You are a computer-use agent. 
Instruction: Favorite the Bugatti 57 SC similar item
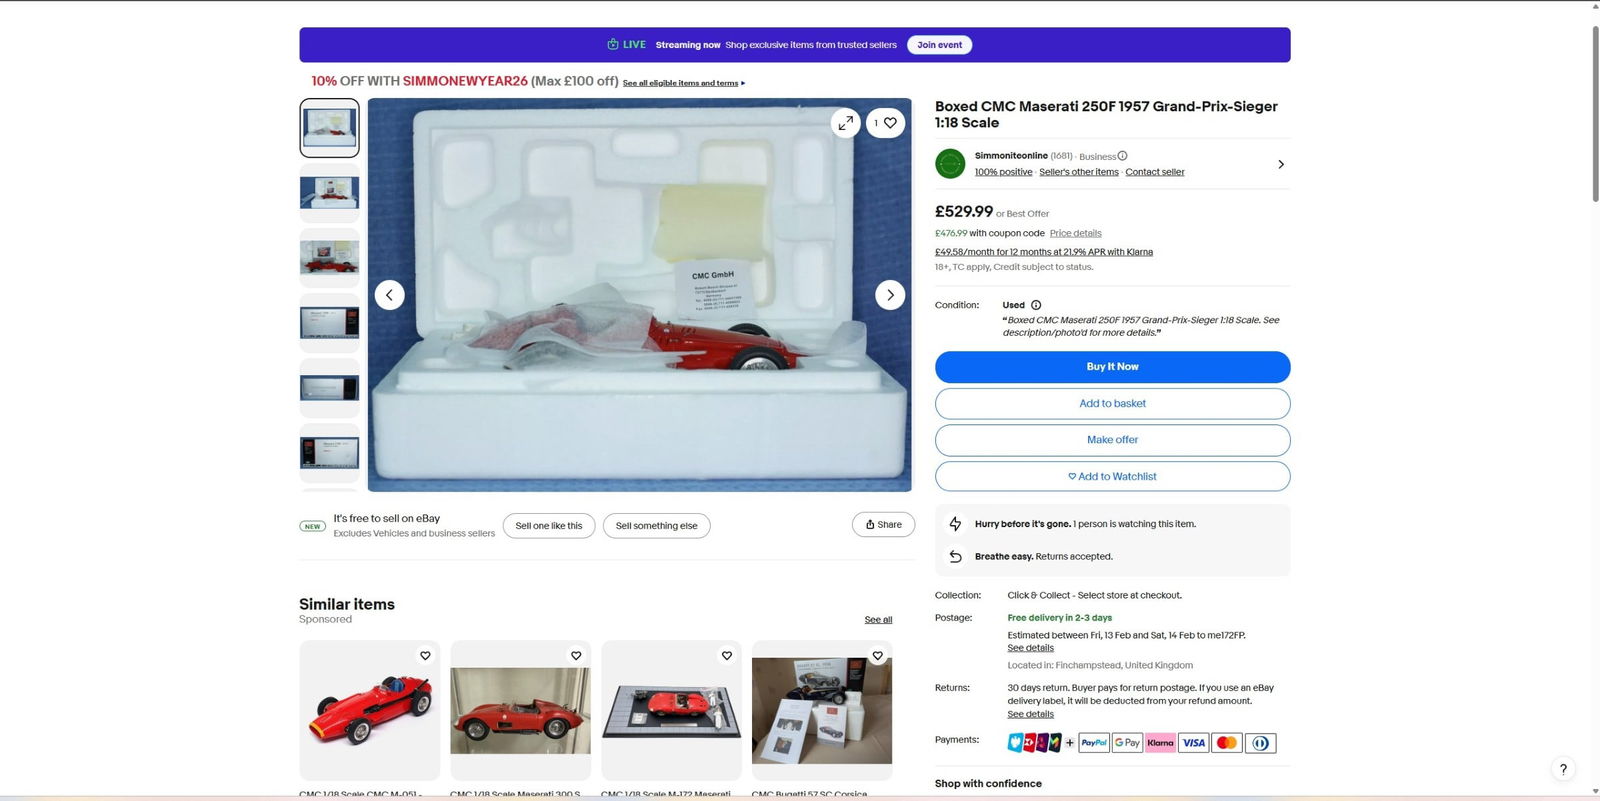click(x=877, y=656)
